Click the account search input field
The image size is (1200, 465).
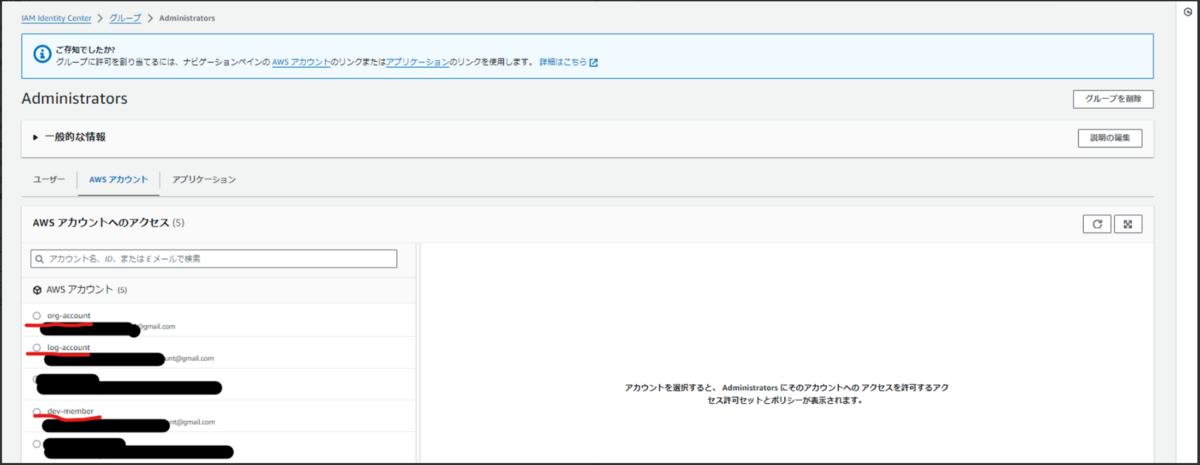(x=214, y=259)
